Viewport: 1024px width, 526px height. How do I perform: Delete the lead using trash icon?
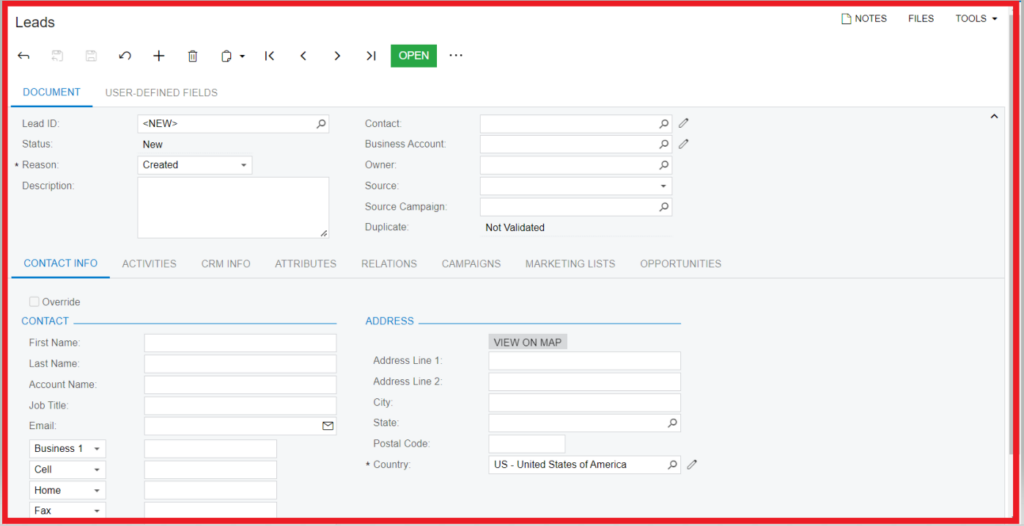pyautogui.click(x=193, y=56)
